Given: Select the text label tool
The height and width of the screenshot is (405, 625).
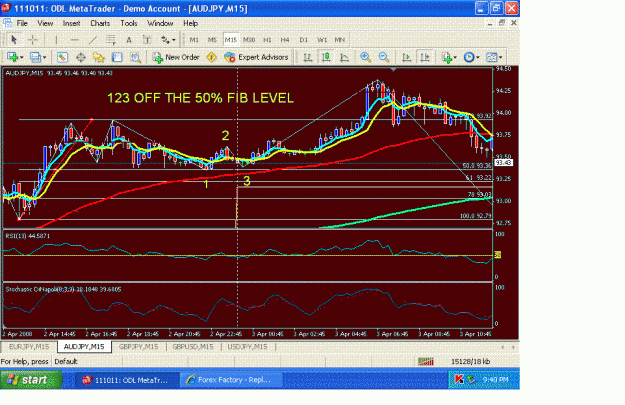Looking at the screenshot, I should [147, 39].
